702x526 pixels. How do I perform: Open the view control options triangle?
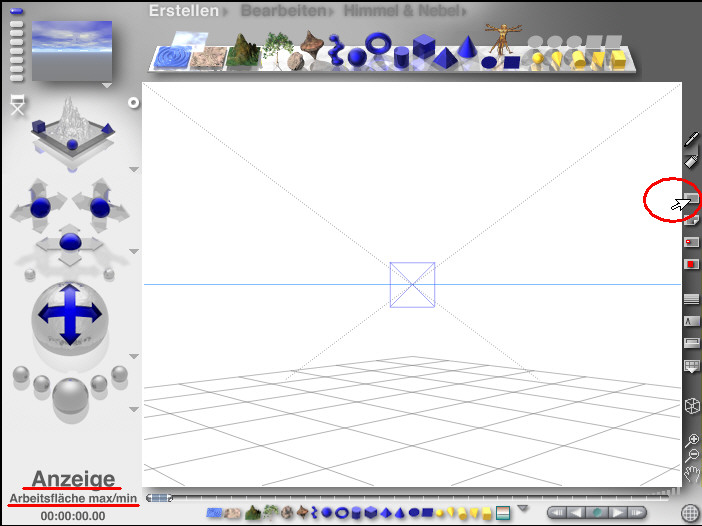pos(133,170)
